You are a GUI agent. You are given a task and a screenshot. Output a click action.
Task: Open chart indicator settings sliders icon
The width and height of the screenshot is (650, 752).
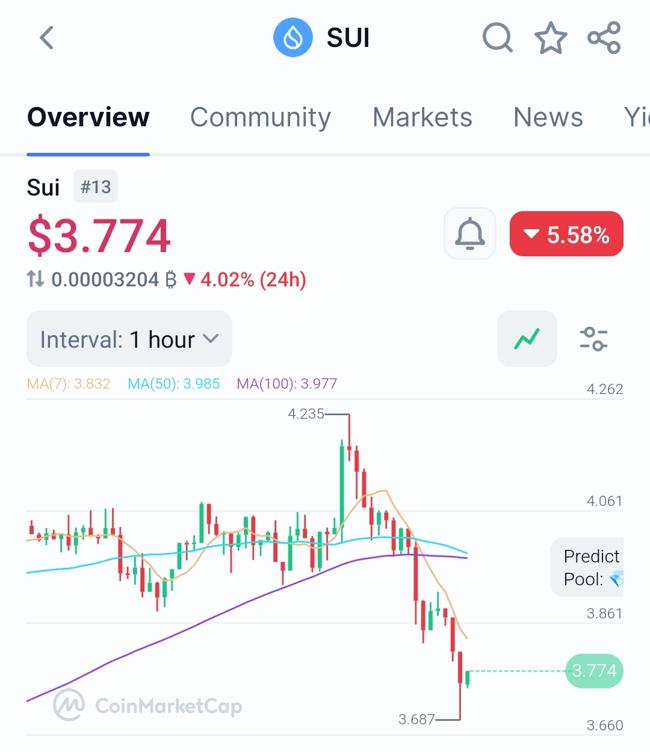click(x=594, y=339)
